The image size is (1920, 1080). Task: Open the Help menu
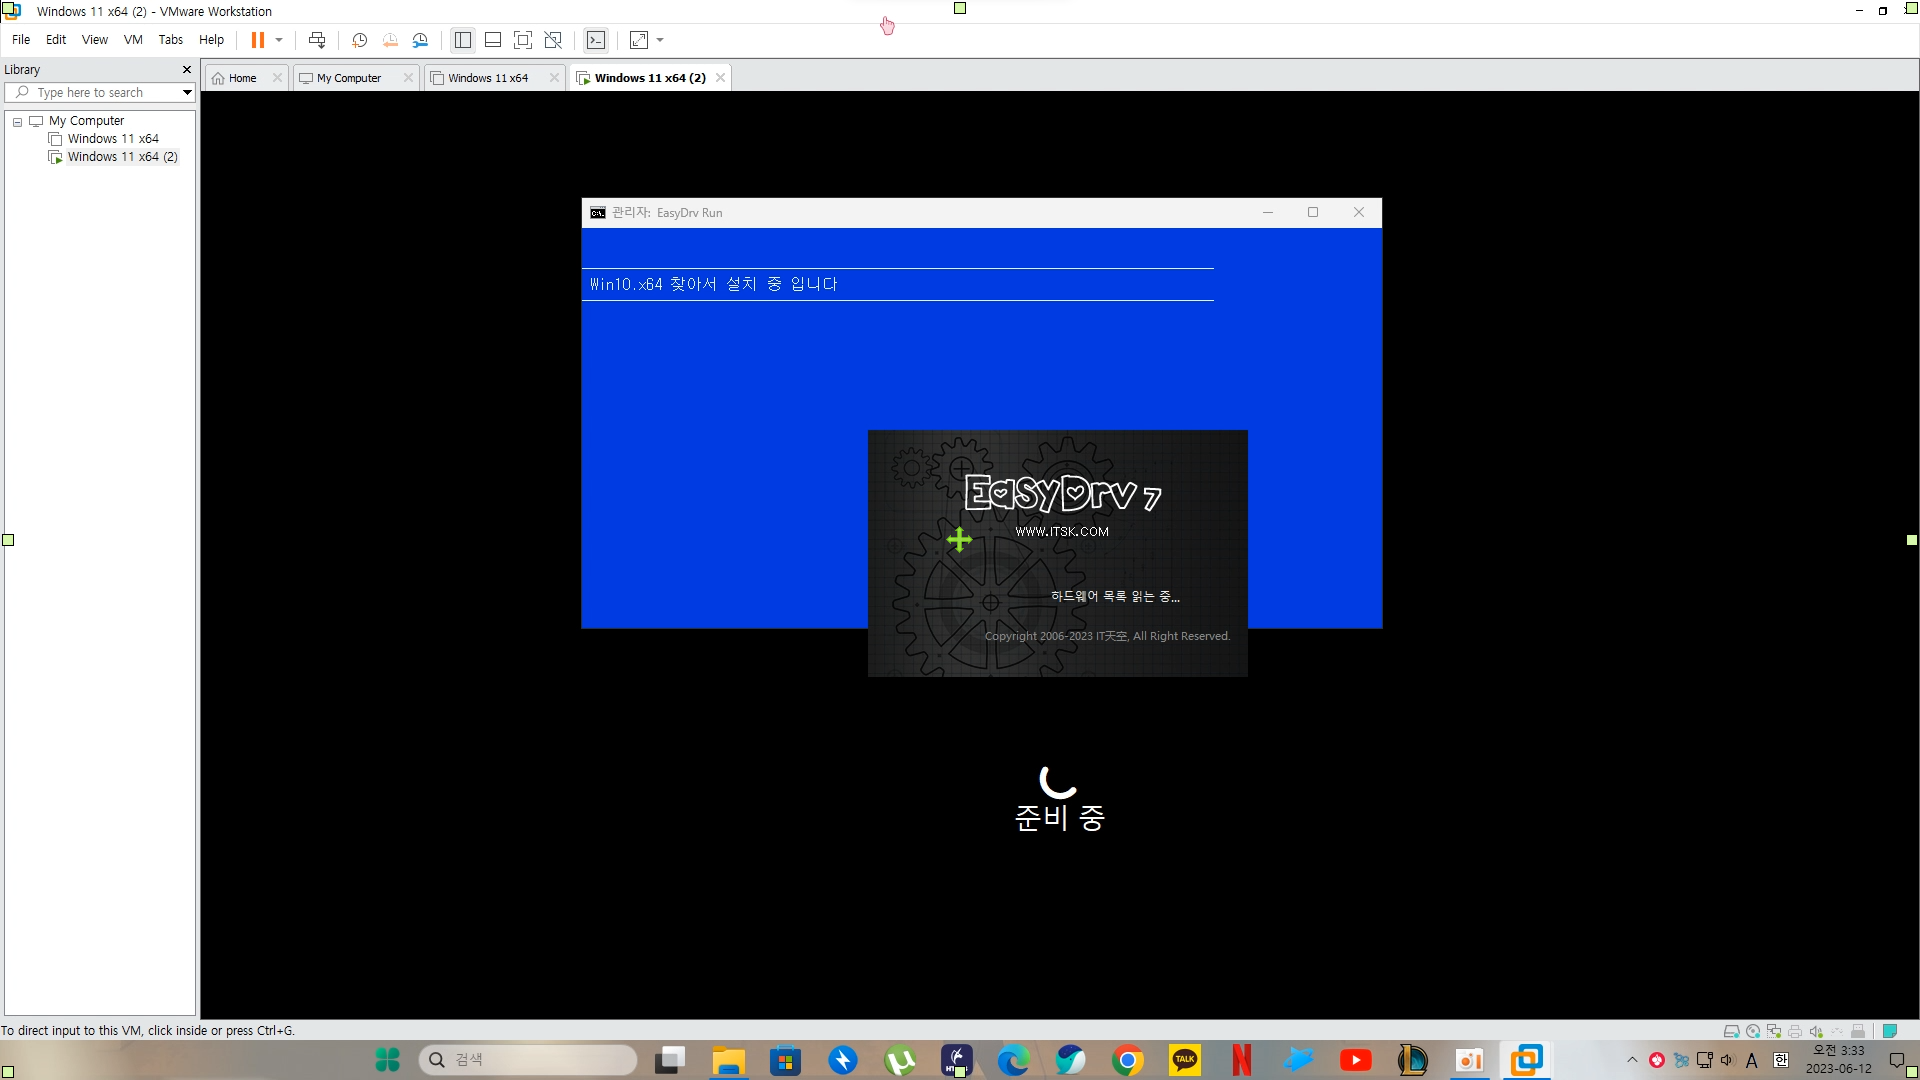tap(211, 40)
